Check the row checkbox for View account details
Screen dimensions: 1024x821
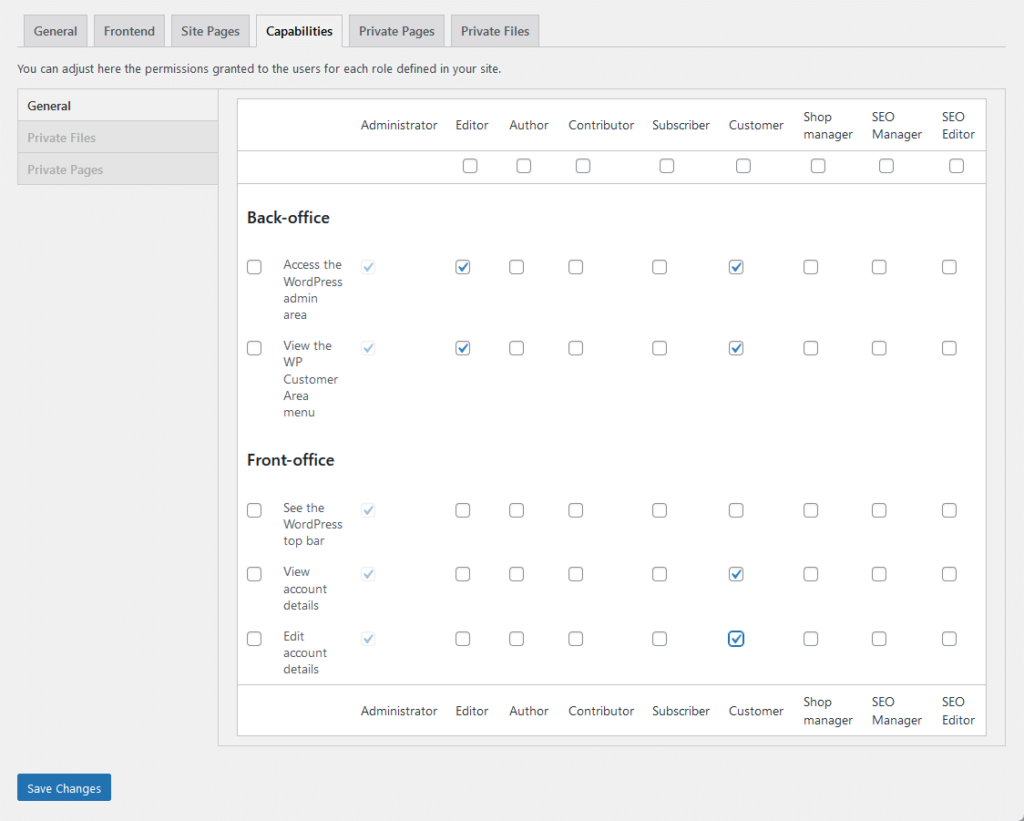coord(254,574)
